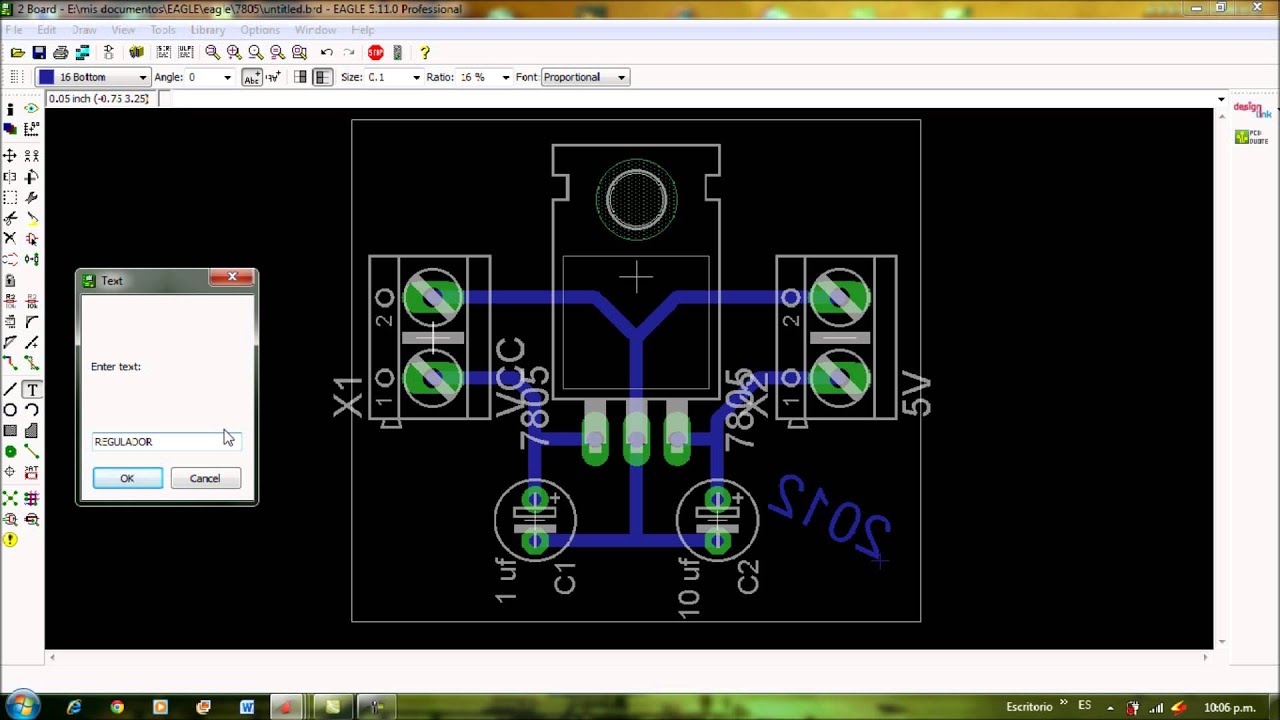Viewport: 1280px width, 720px height.
Task: Switch to schematic using the Board/Schematic icon
Action: pyautogui.click(x=109, y=52)
